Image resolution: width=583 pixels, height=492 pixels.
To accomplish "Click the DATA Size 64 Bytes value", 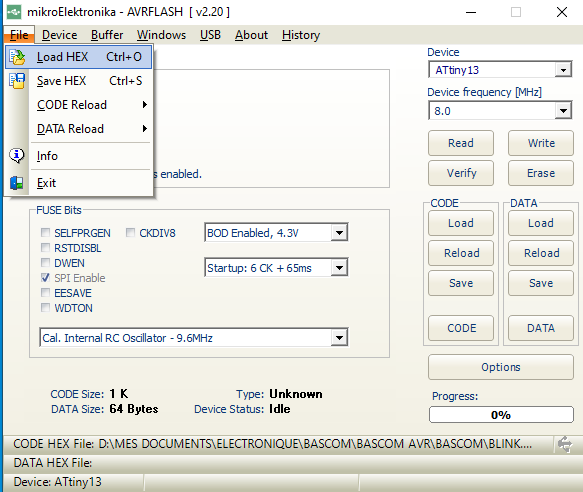I will click(134, 409).
